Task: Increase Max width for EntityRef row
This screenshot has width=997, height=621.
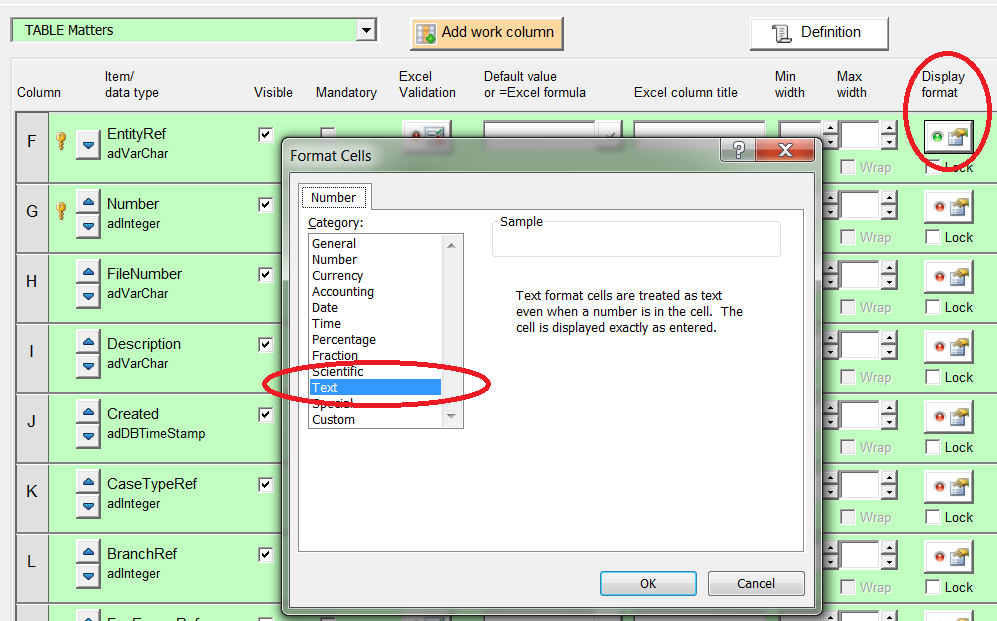Action: click(x=889, y=128)
